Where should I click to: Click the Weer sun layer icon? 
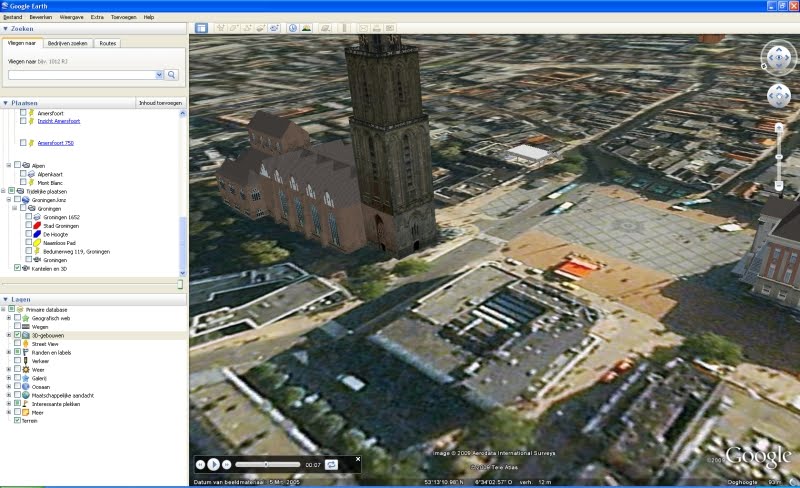pos(26,370)
